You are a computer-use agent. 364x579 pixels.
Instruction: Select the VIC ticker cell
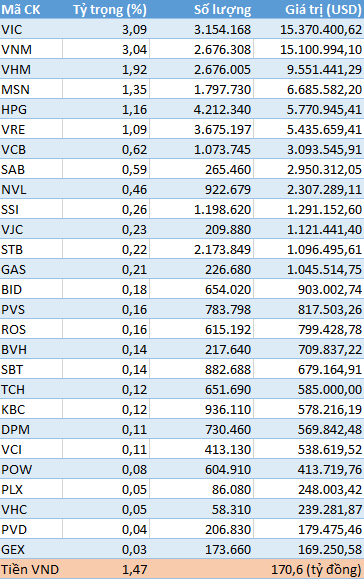pyautogui.click(x=31, y=29)
